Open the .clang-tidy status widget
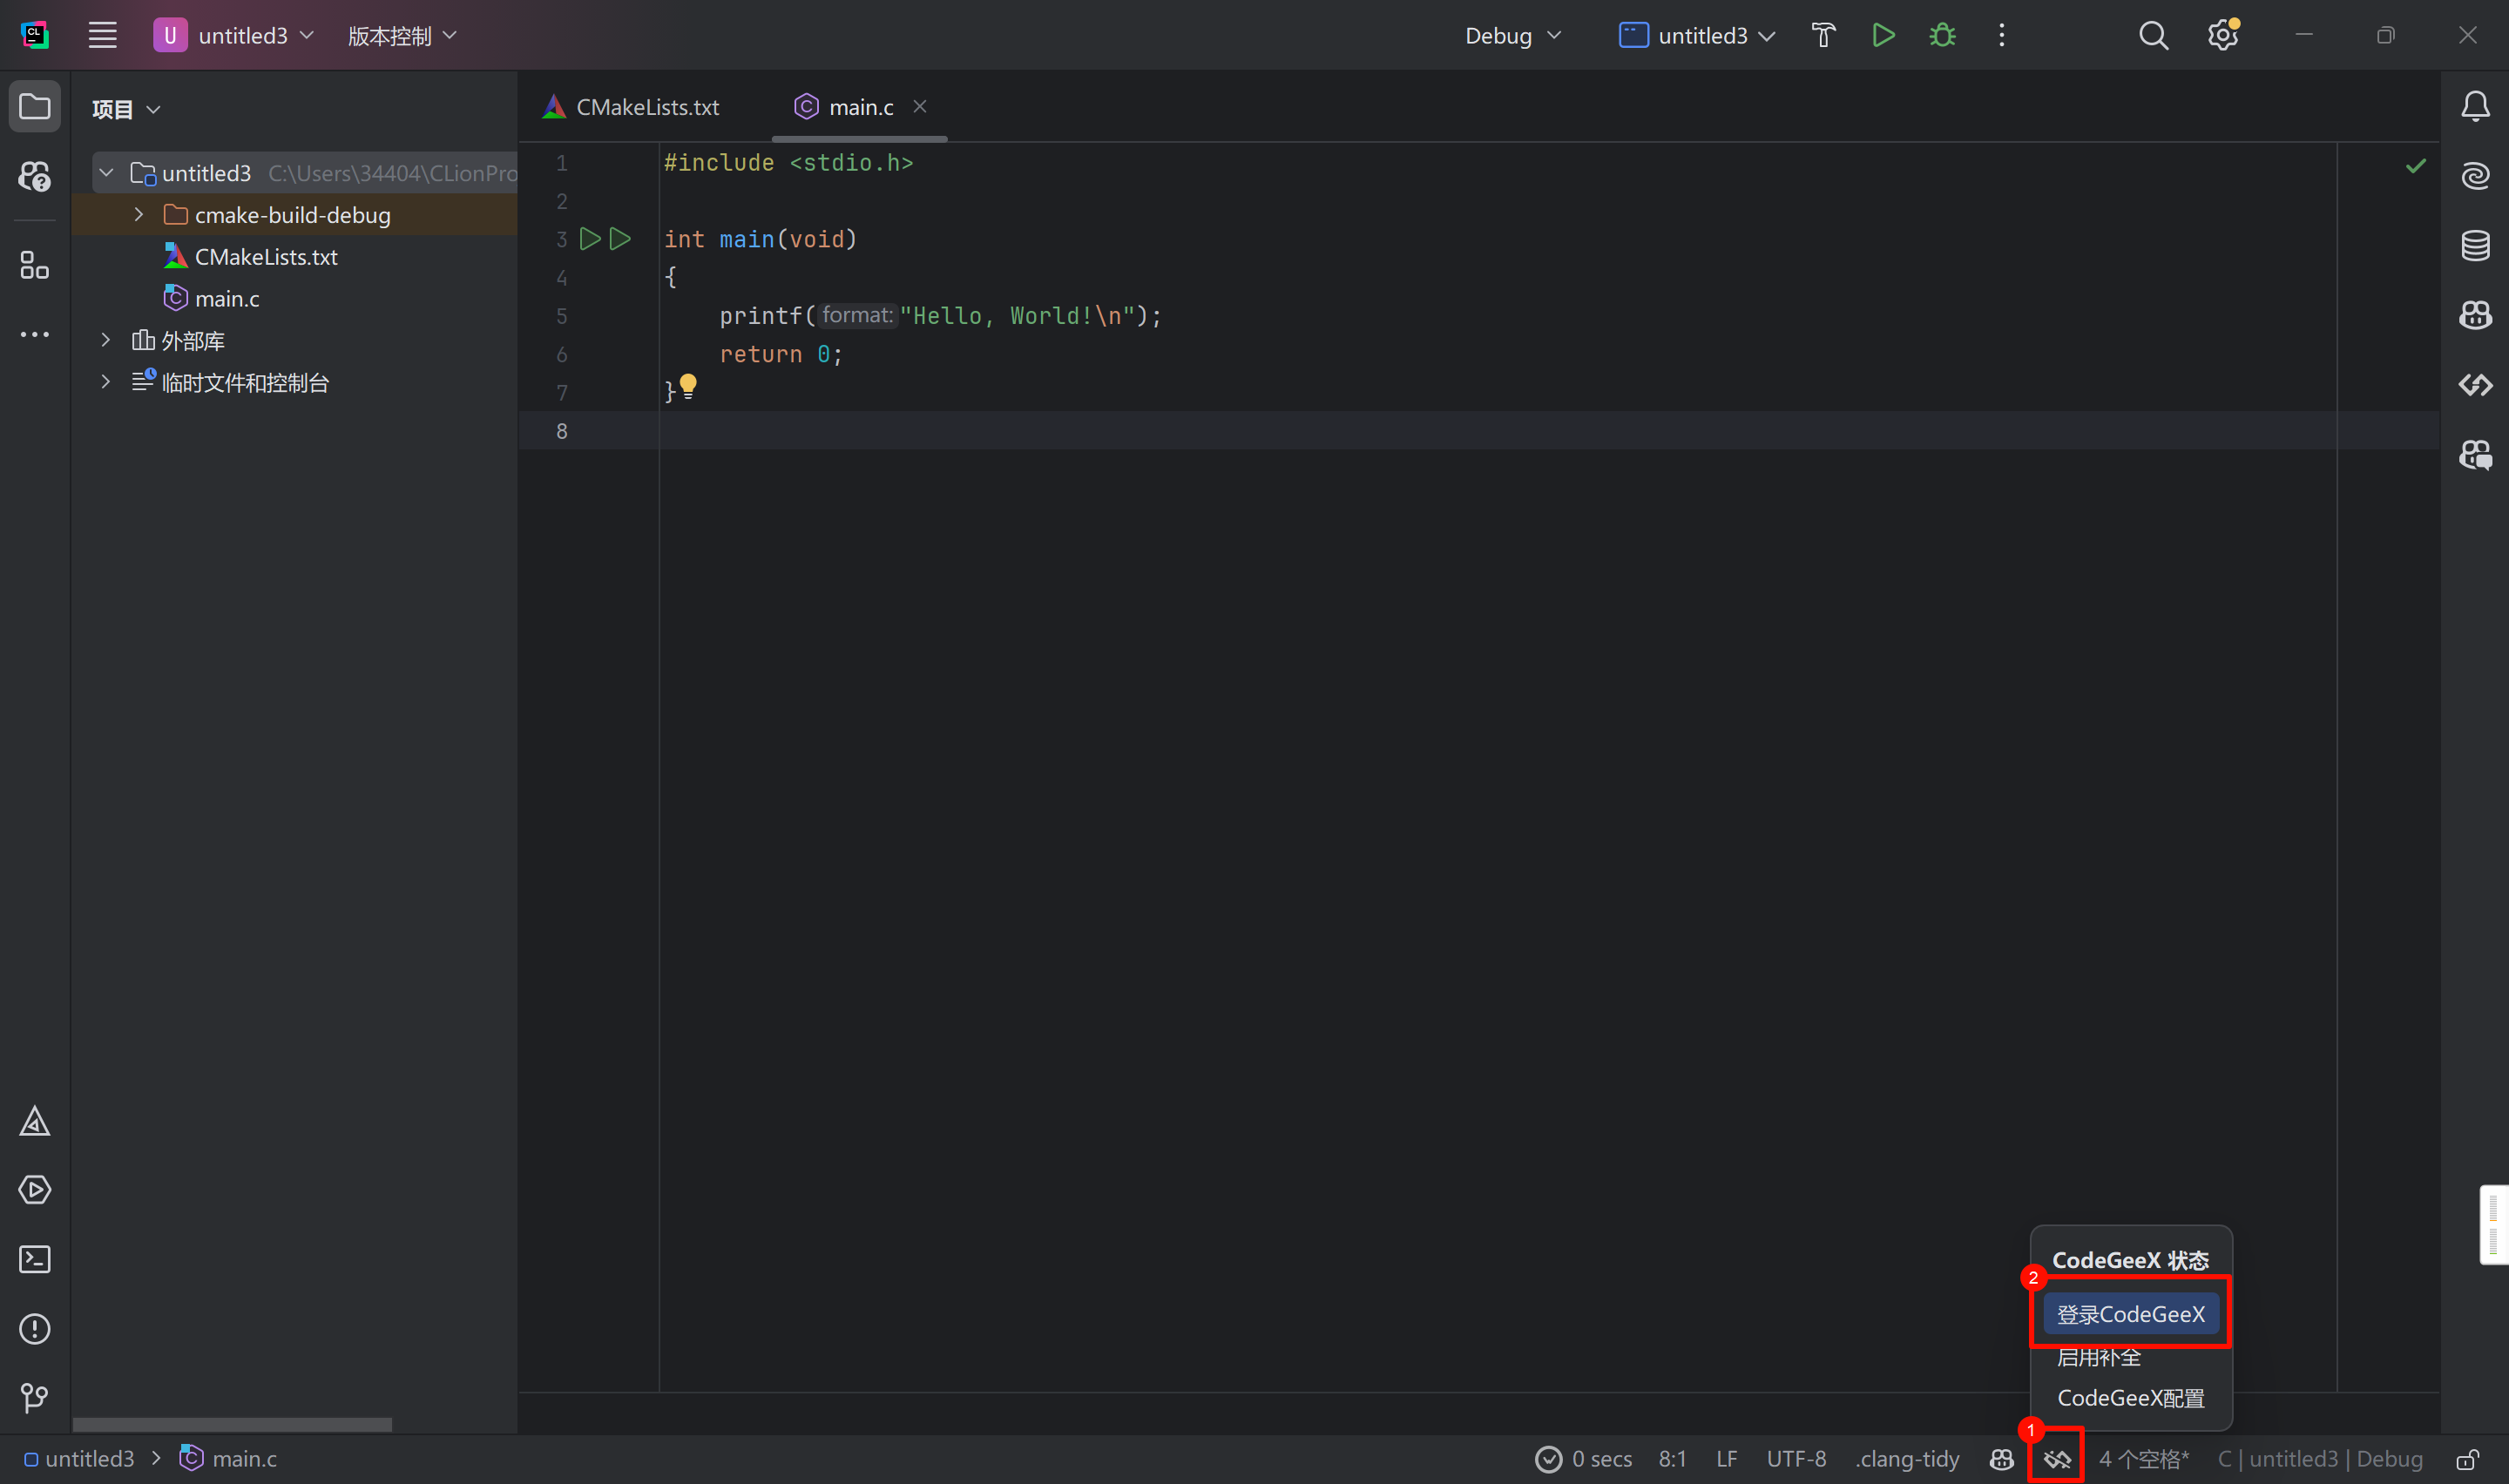2509x1484 pixels. point(1907,1459)
